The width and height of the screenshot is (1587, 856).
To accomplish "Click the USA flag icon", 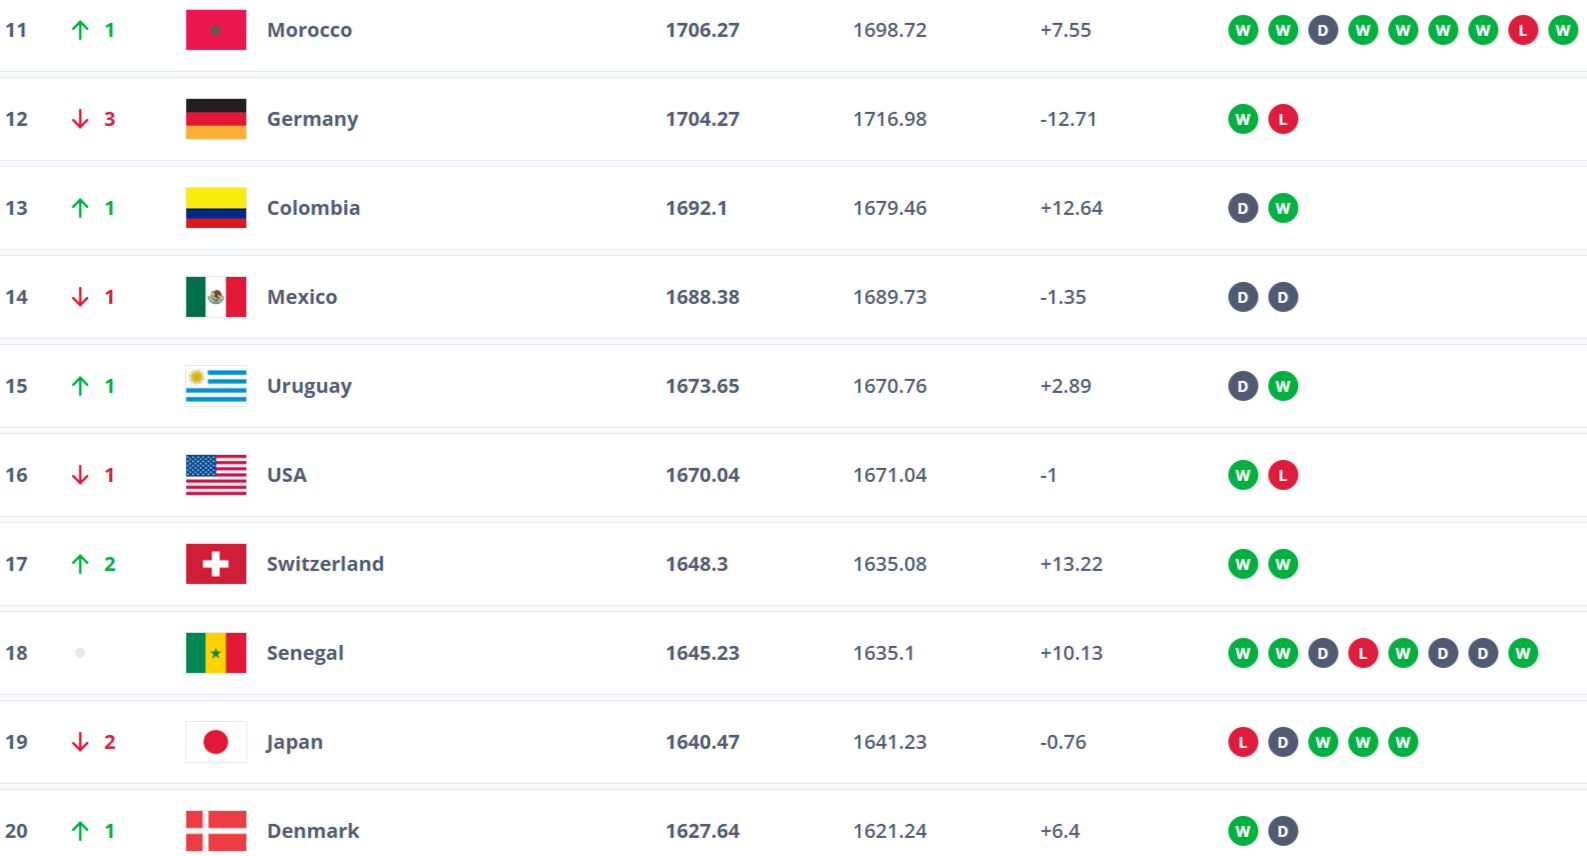I will pyautogui.click(x=216, y=475).
